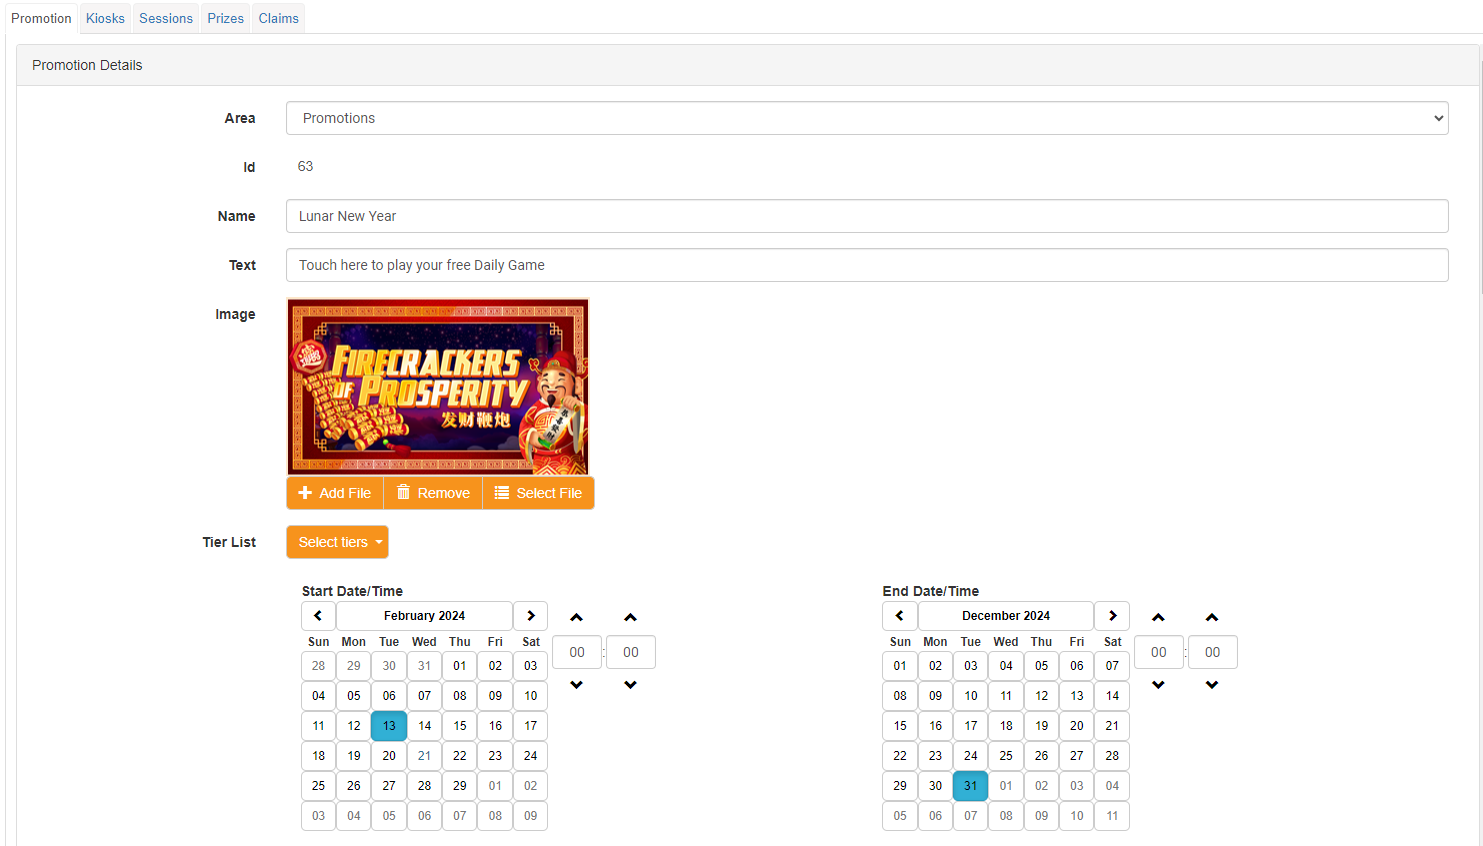Open the Prizes tab
Viewport: 1483px width, 846px height.
point(225,18)
